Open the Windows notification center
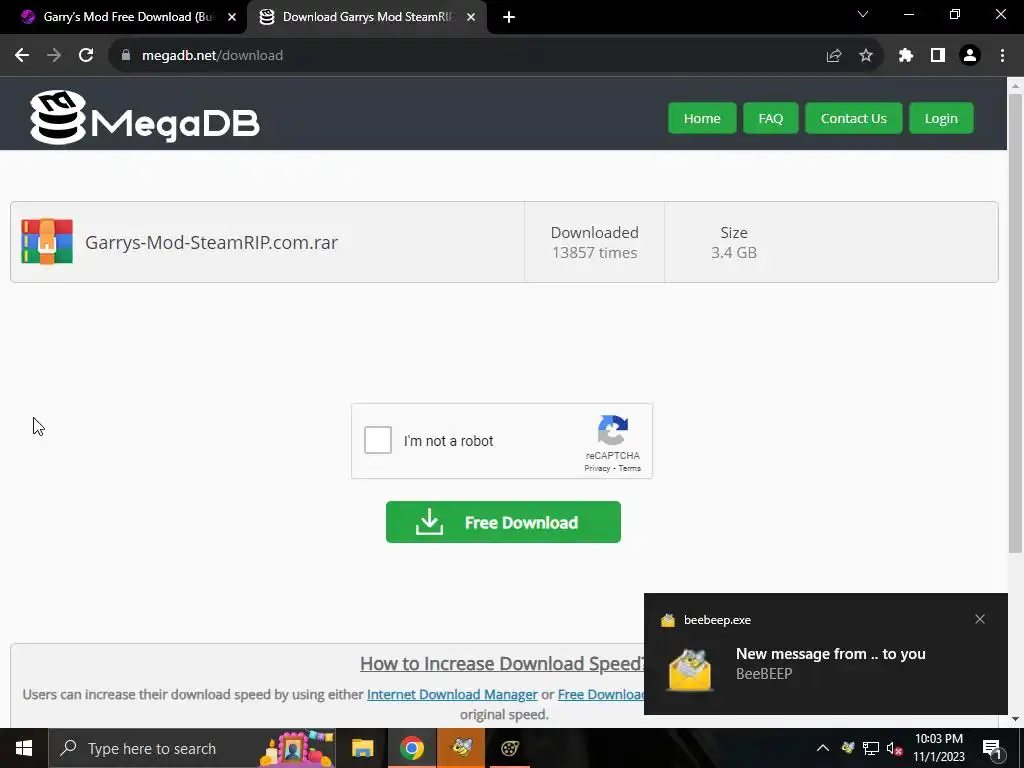The image size is (1024, 768). [992, 749]
